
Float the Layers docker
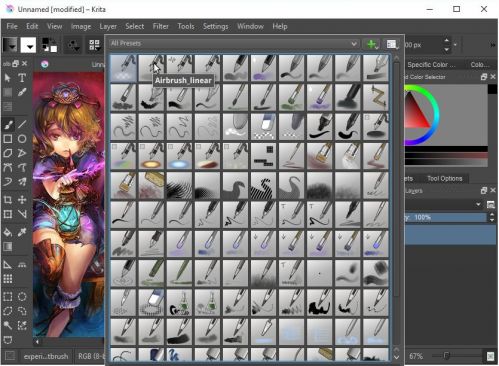coord(484,190)
